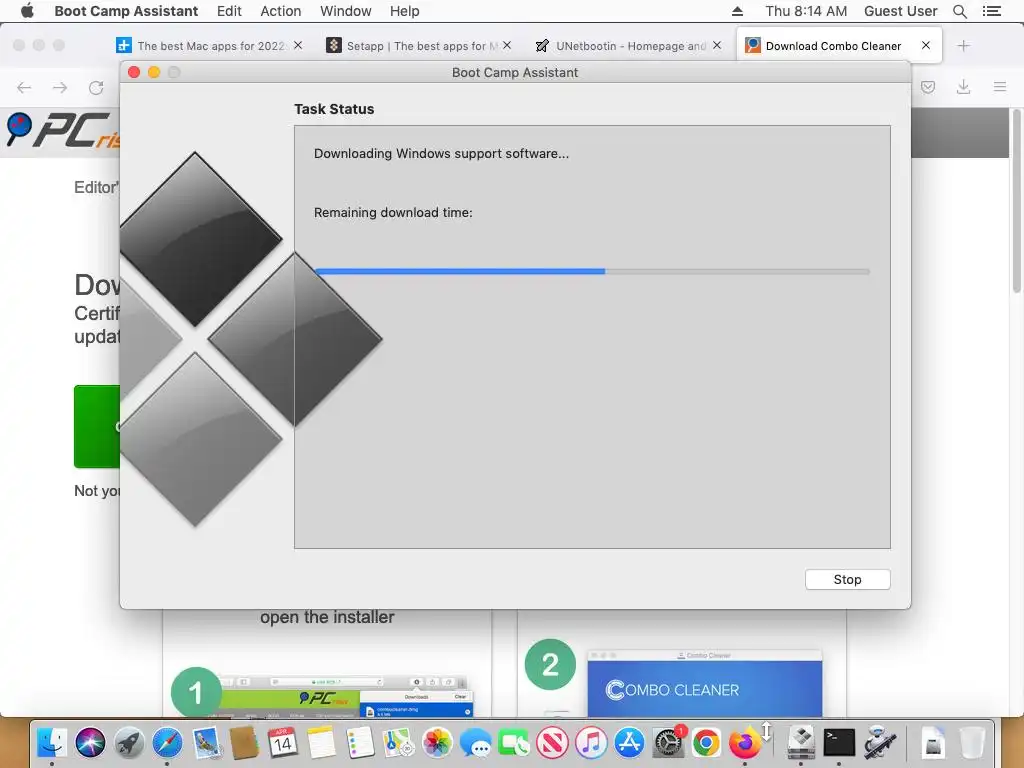The height and width of the screenshot is (768, 1024).
Task: Go back in Firefox
Action: (24, 88)
